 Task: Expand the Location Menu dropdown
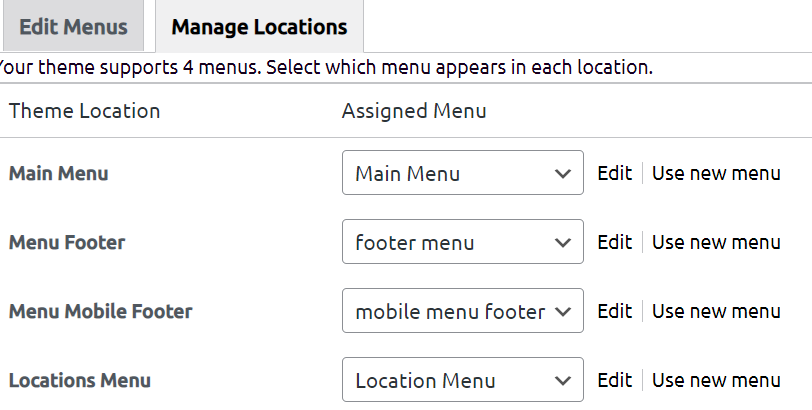(x=462, y=380)
